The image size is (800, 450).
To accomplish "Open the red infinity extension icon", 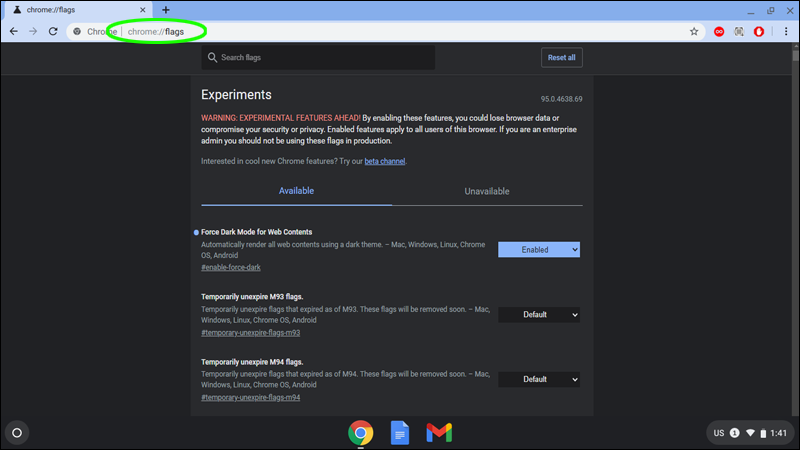I will coord(719,32).
